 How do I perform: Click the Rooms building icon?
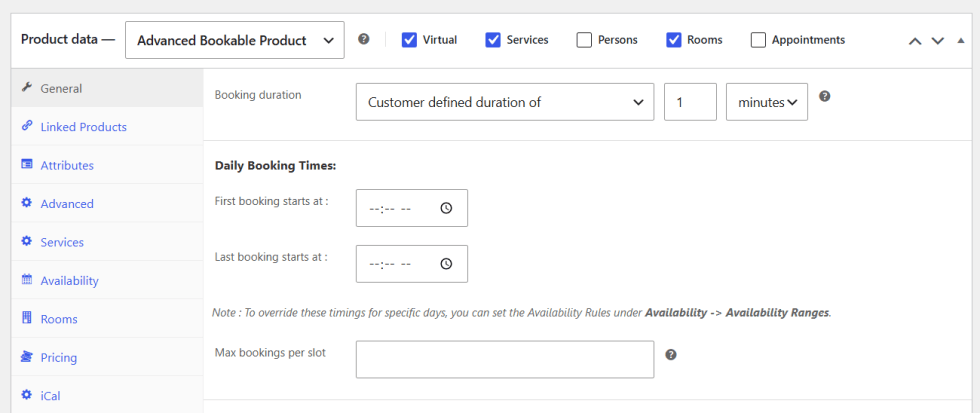(26, 318)
